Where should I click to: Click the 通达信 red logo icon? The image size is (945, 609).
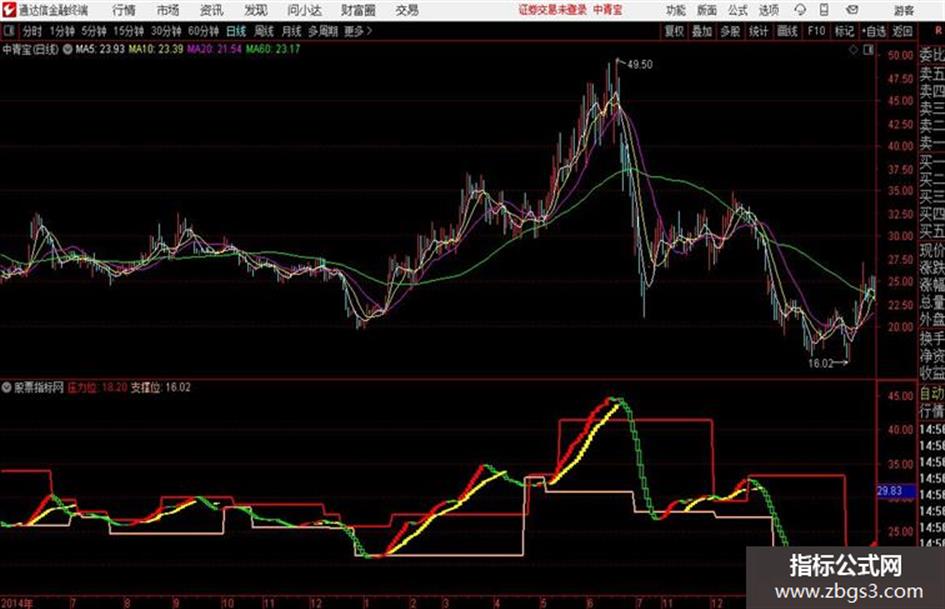pos(9,10)
